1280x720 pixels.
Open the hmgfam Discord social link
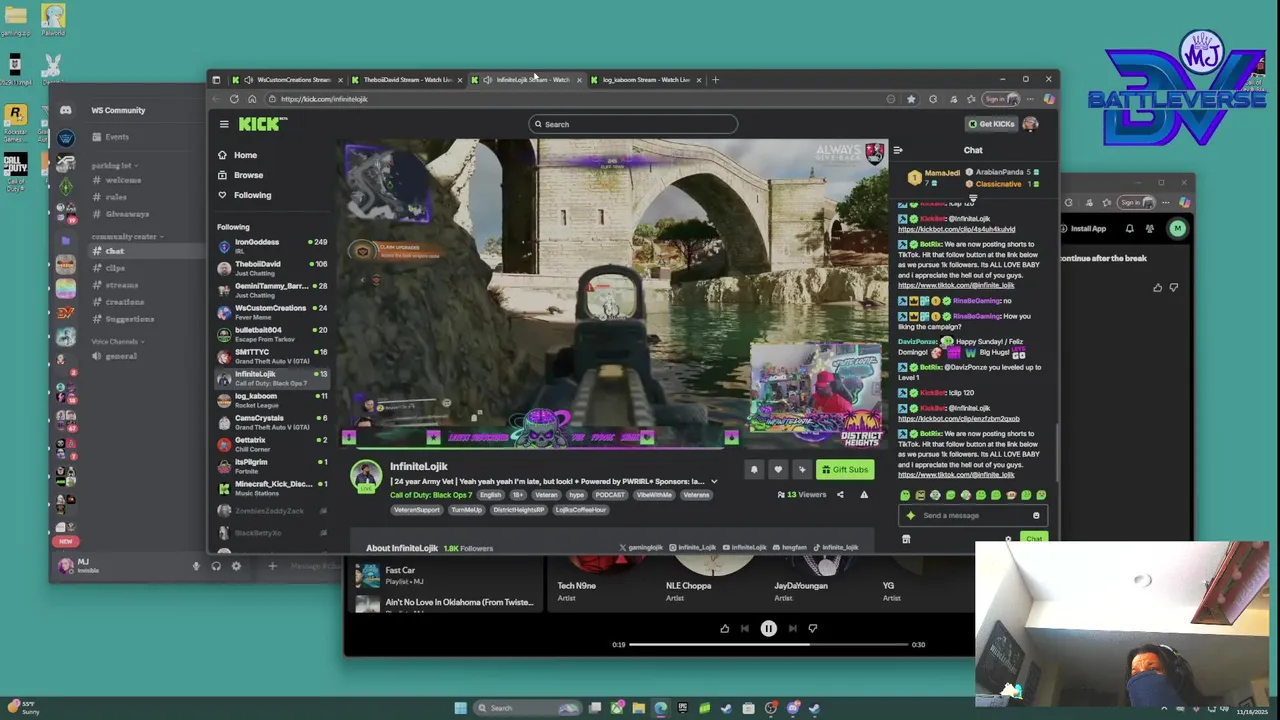click(790, 547)
